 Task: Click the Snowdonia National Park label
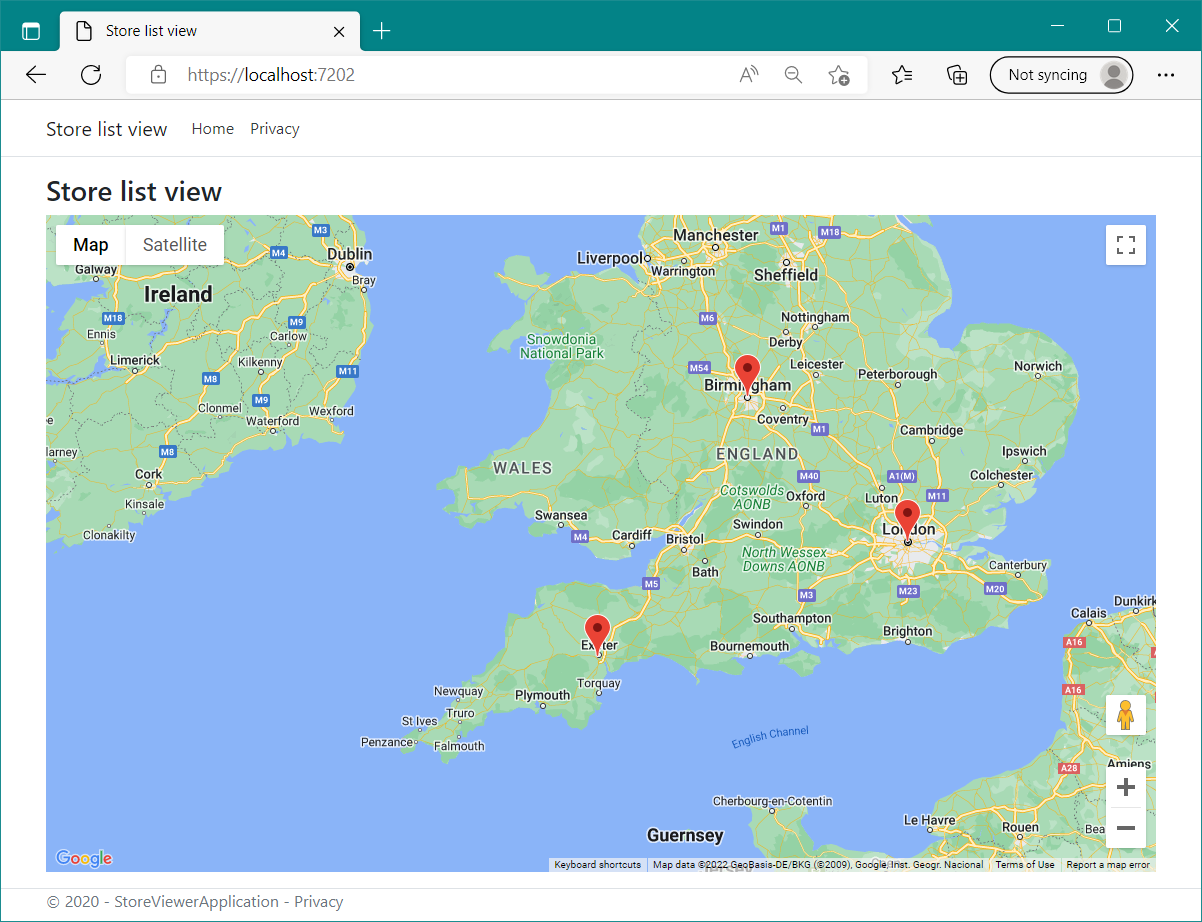click(562, 346)
